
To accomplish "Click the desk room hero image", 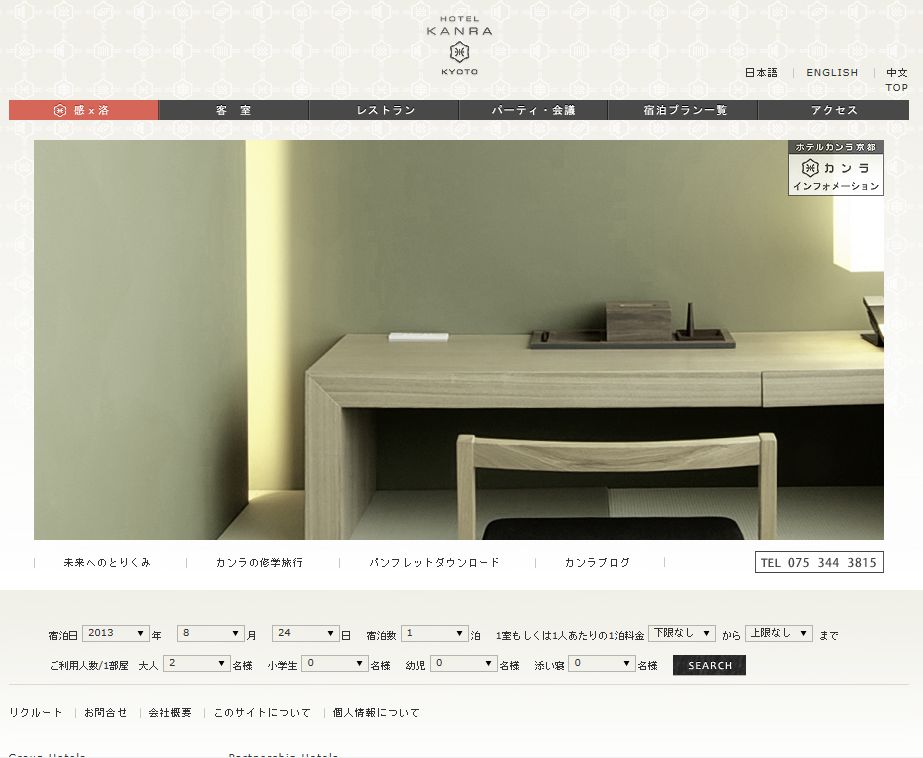I will 459,340.
